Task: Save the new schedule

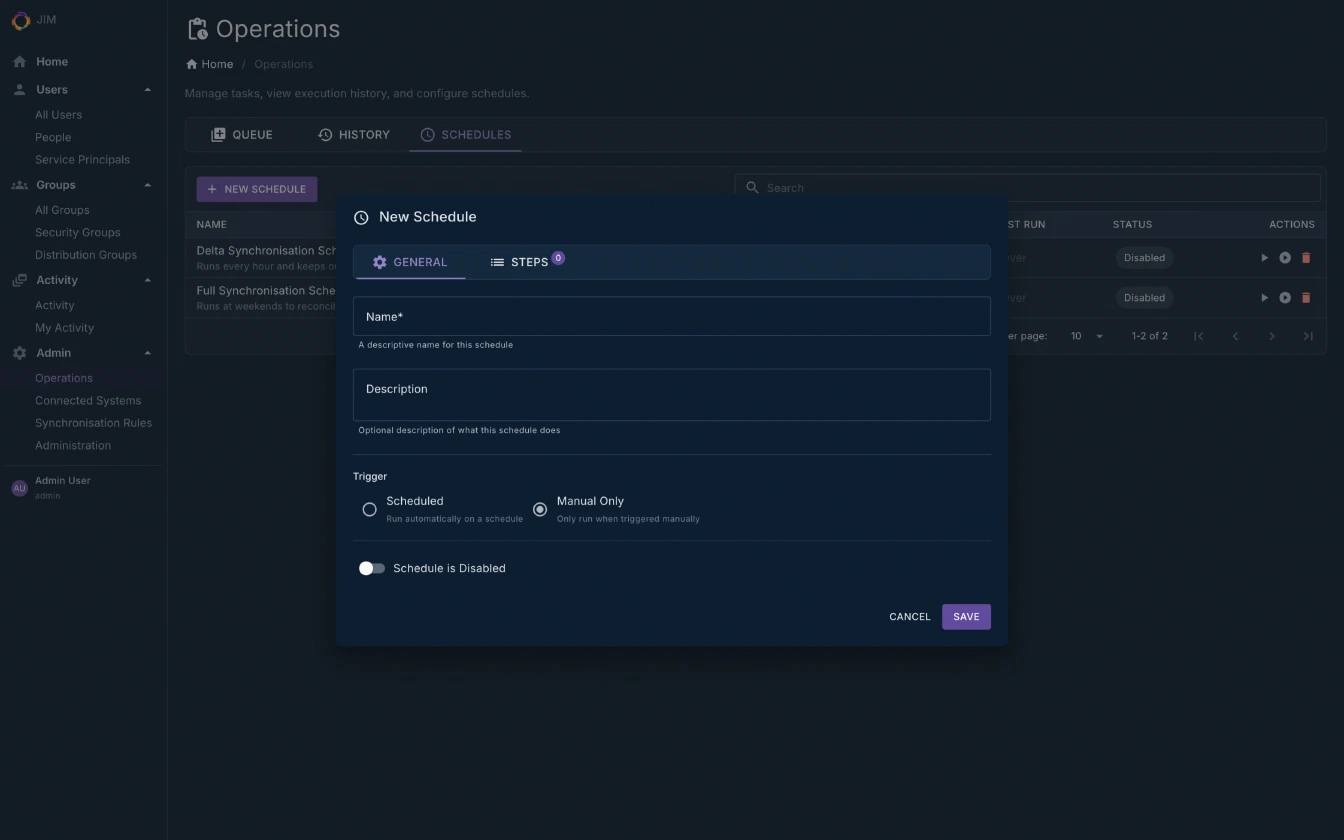Action: pyautogui.click(x=965, y=616)
